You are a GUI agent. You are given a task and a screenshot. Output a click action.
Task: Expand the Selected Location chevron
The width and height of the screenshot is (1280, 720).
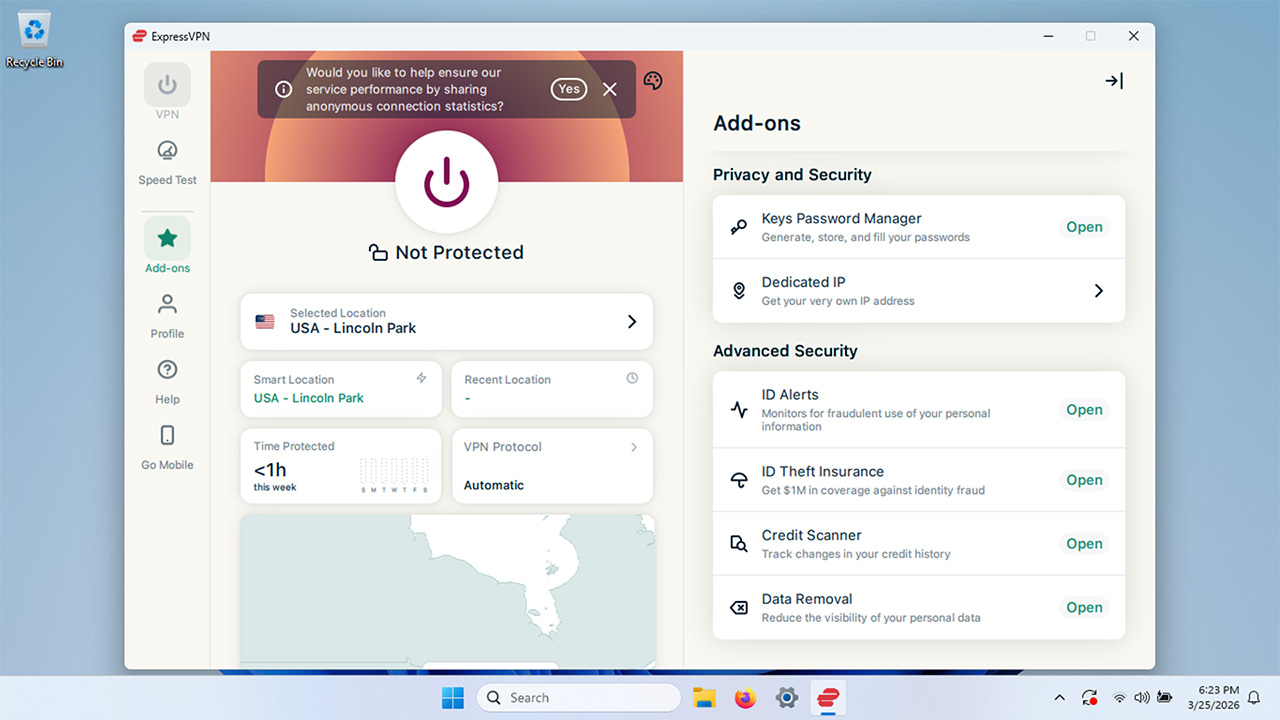631,321
